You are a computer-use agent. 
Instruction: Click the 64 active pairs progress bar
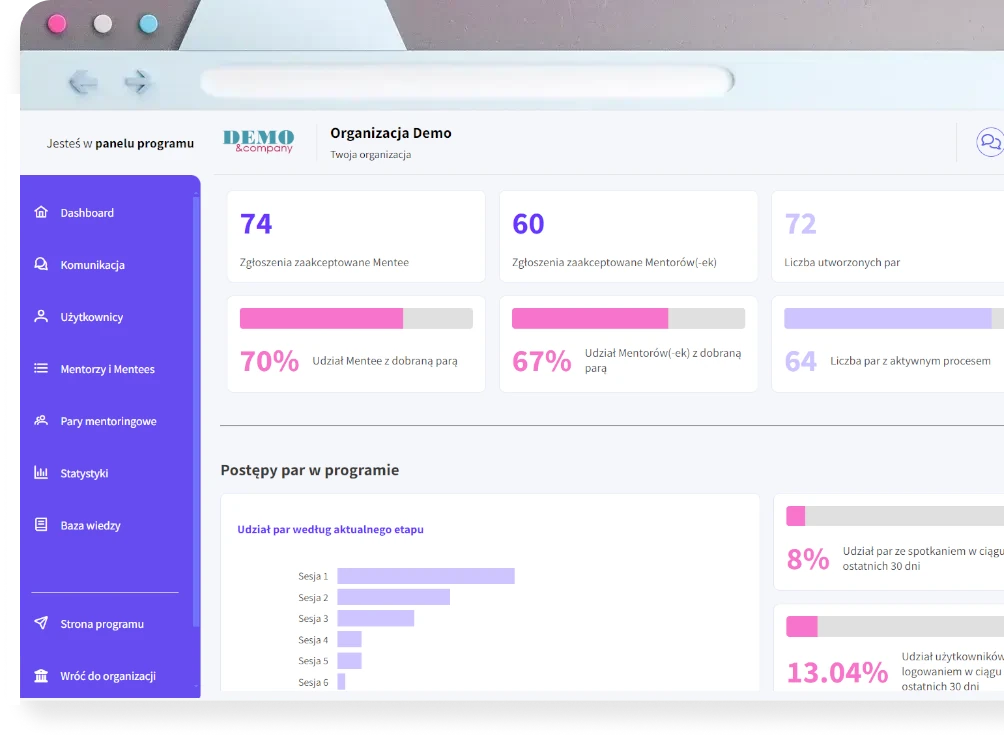coord(894,318)
